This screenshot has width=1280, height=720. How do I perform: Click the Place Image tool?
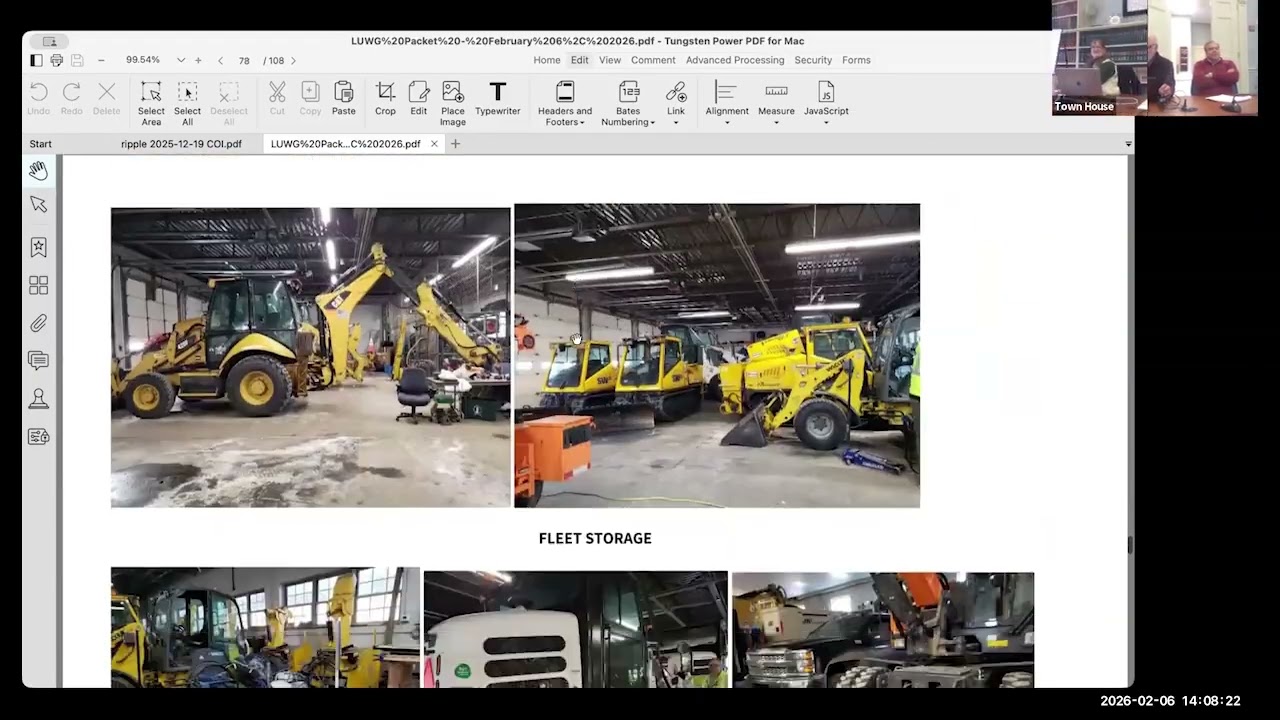pyautogui.click(x=453, y=104)
